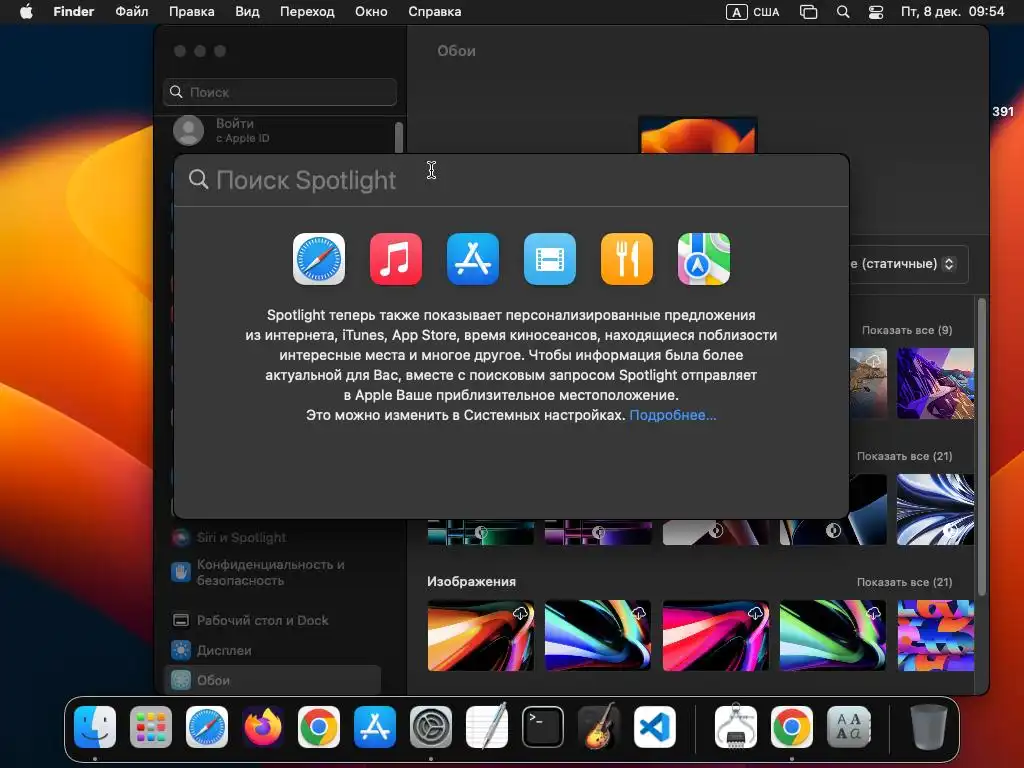Open the Maps icon in Spotlight
The image size is (1024, 768).
704,259
